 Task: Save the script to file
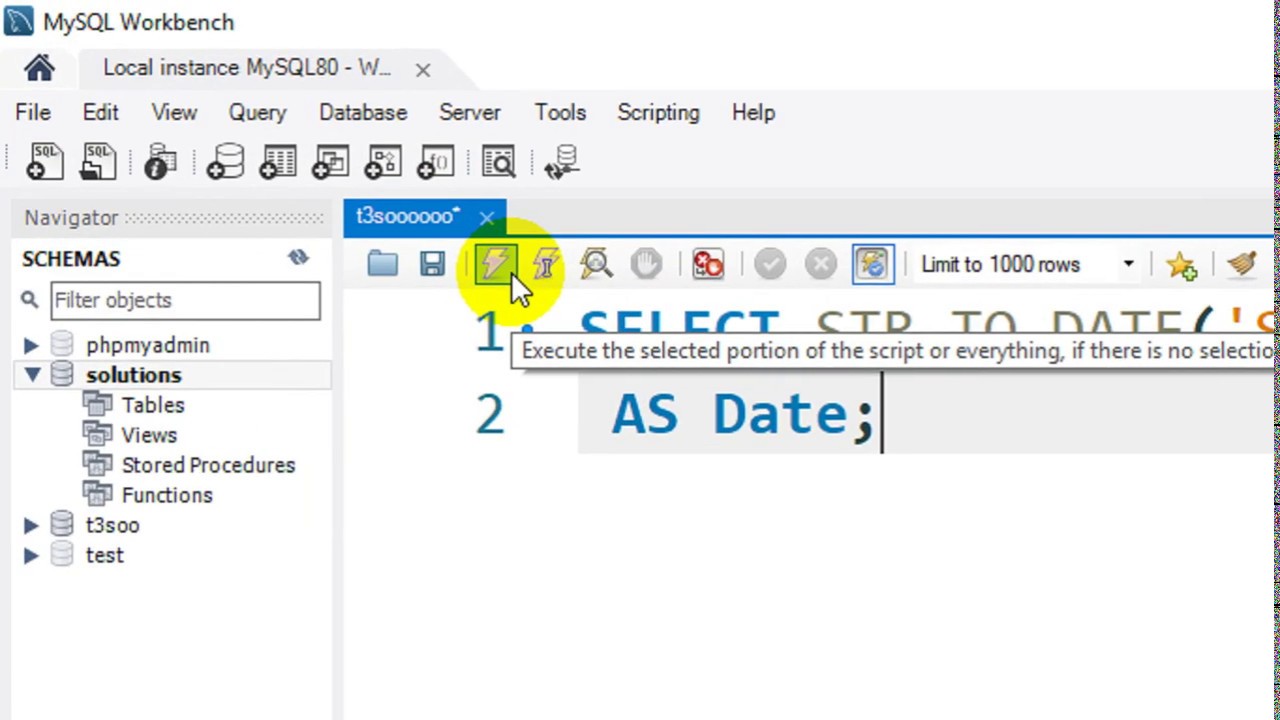(x=432, y=264)
